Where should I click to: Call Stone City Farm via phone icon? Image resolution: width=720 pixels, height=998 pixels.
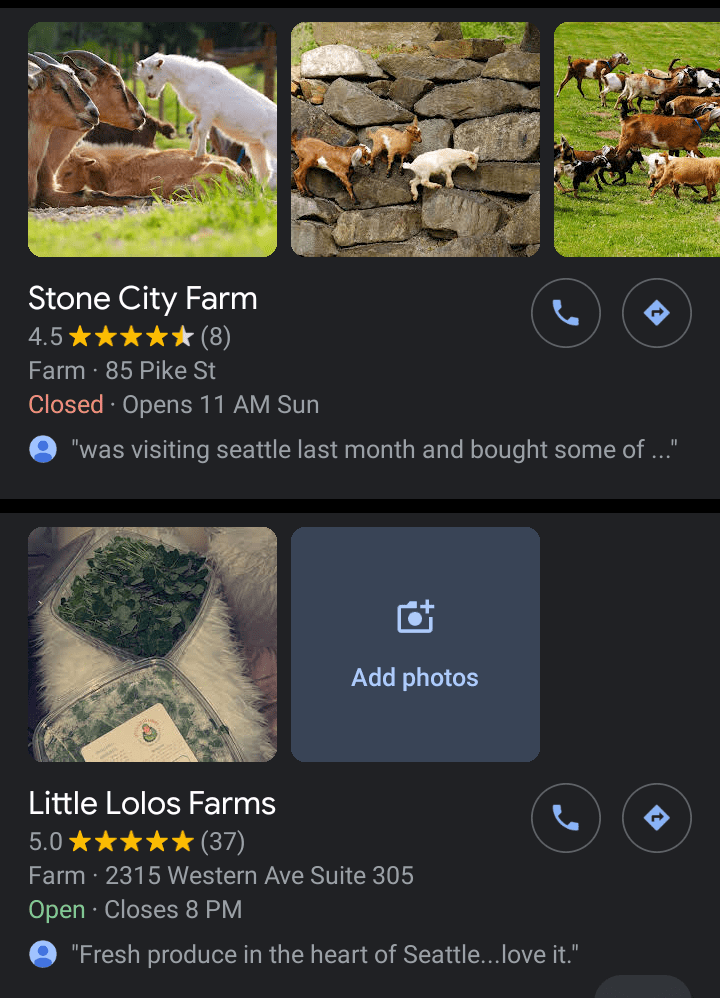click(x=566, y=313)
